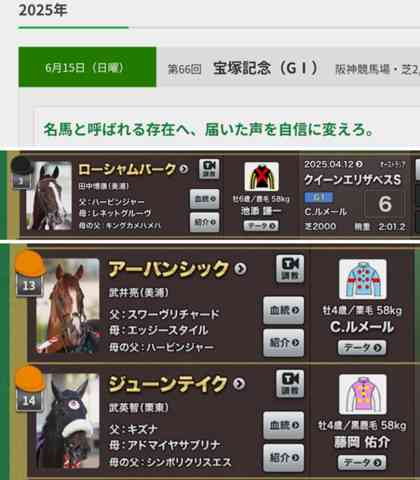Open データ button under C.ルメール
The width and height of the screenshot is (420, 480).
pos(362,348)
